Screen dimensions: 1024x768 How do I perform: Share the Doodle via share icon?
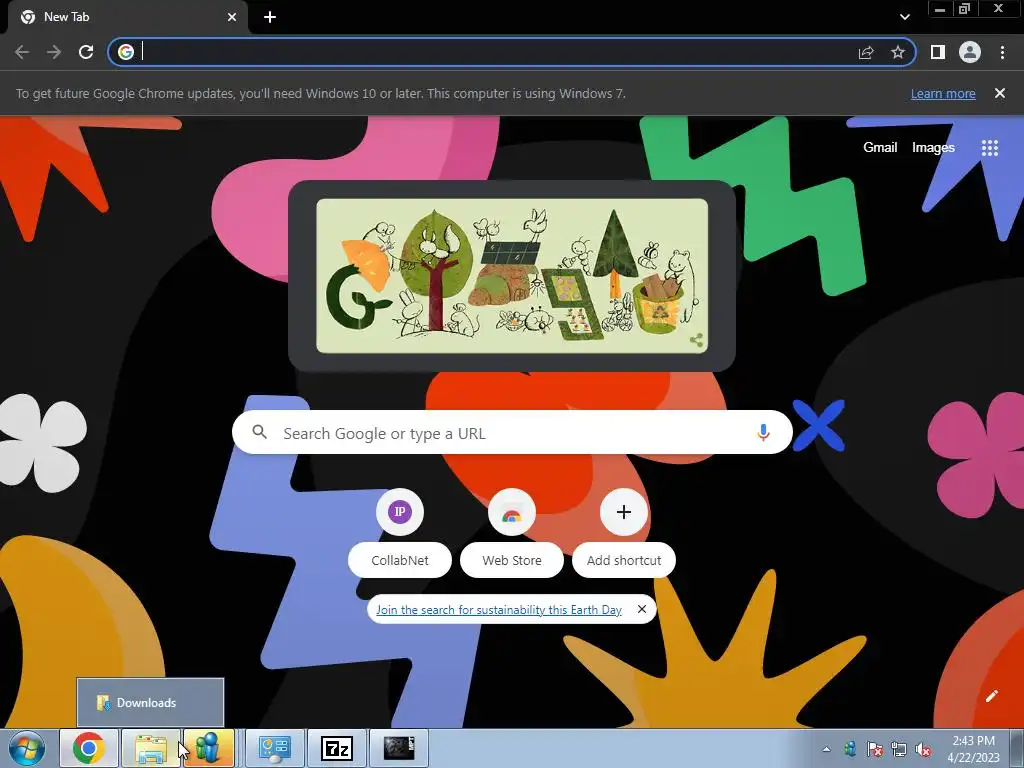point(696,340)
